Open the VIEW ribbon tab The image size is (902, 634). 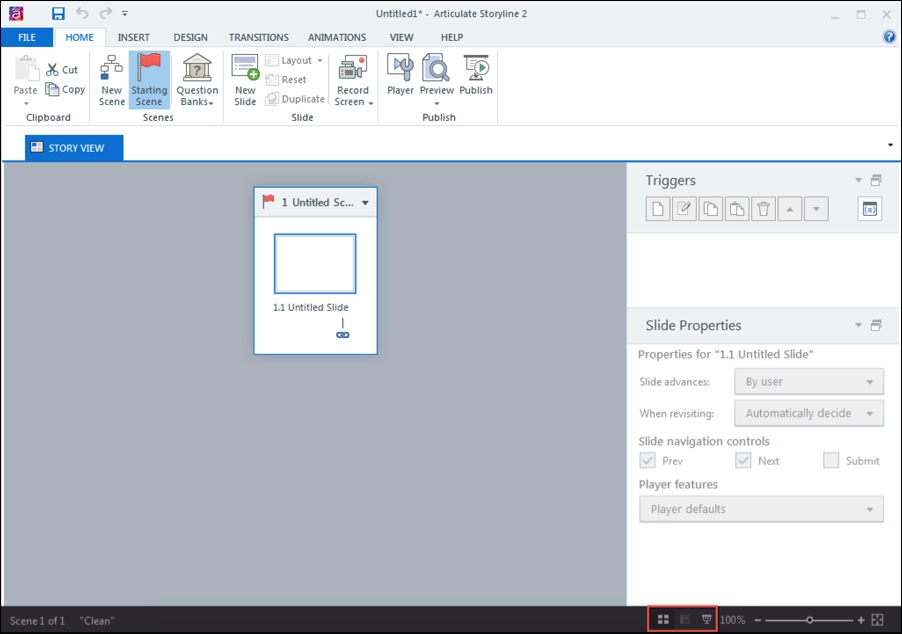(x=402, y=37)
